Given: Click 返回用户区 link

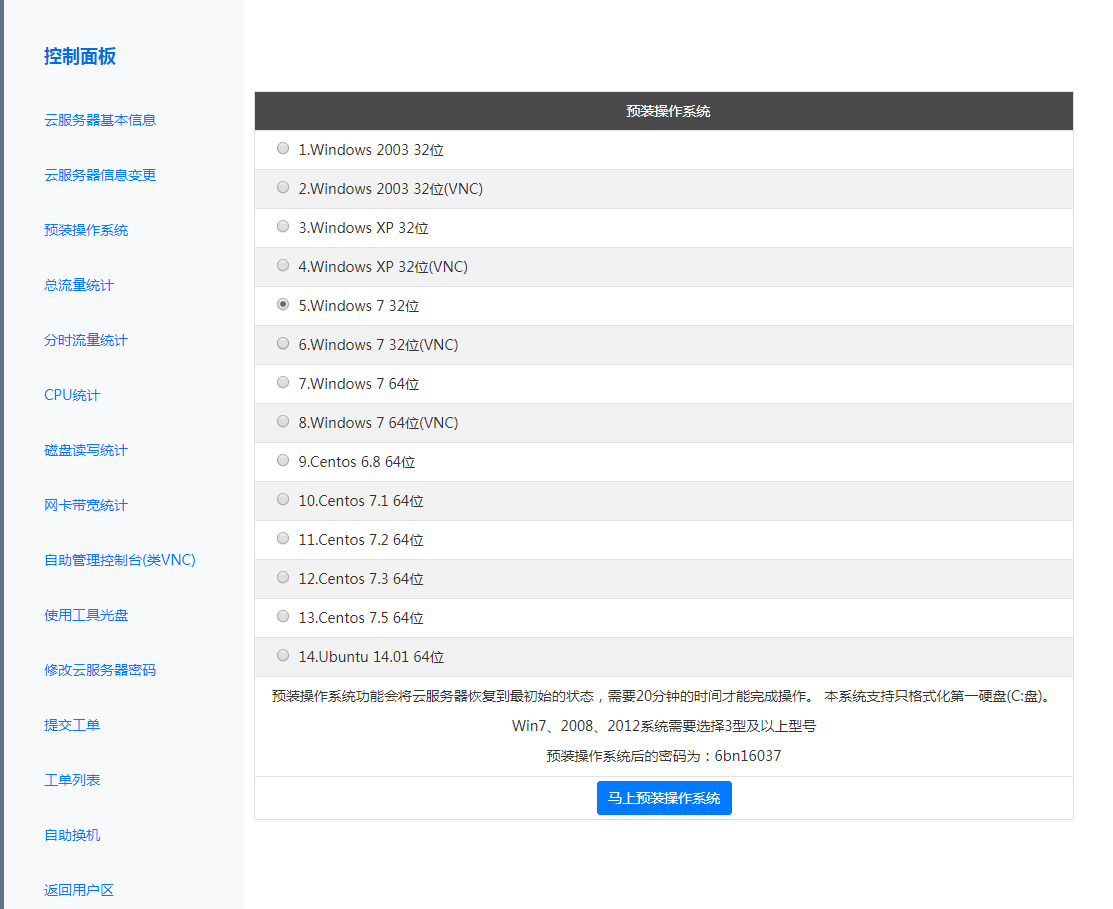Looking at the screenshot, I should pyautogui.click(x=79, y=890).
